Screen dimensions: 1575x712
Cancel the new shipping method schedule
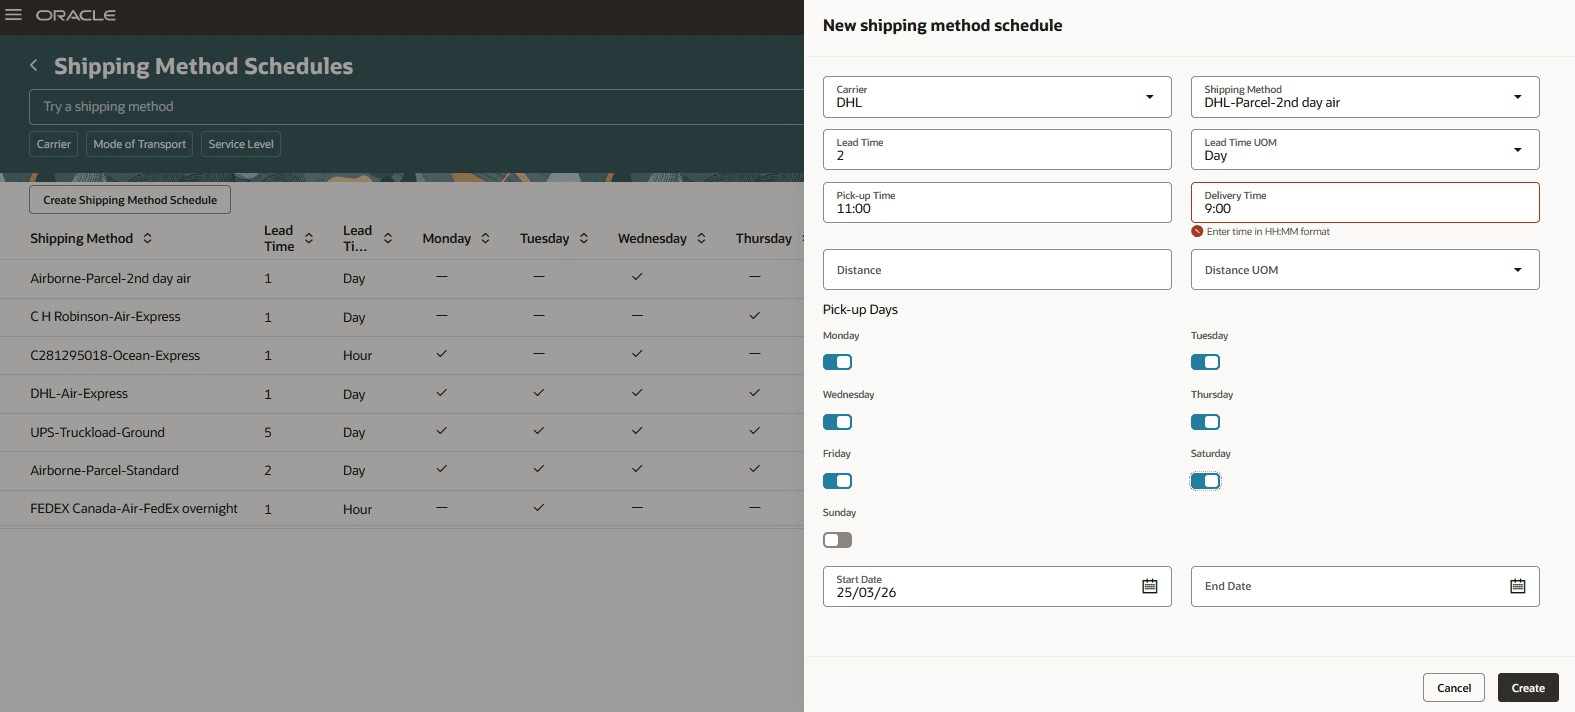(x=1454, y=688)
